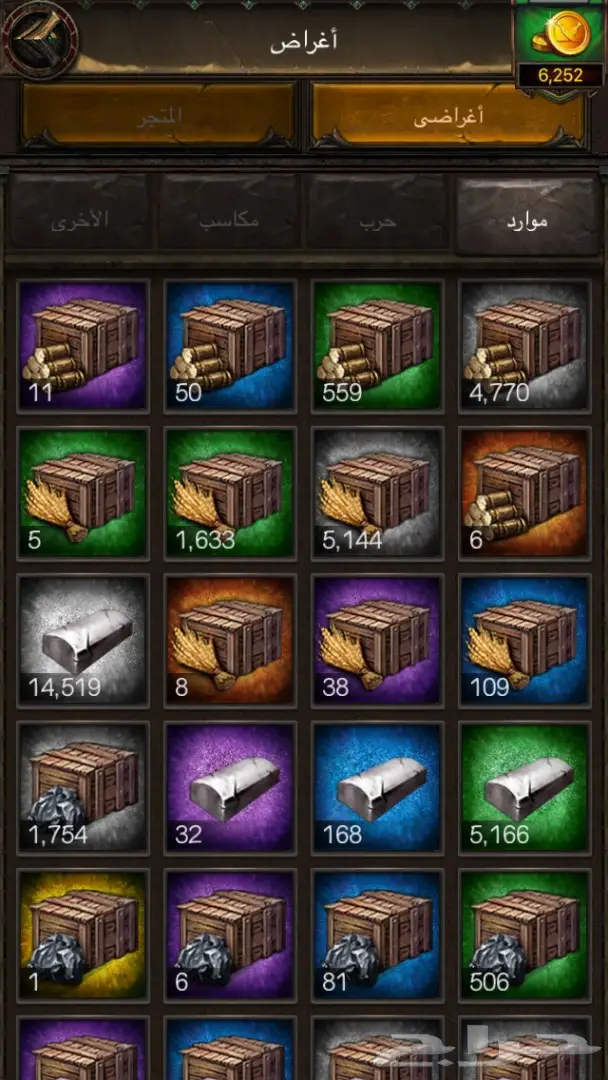
Task: Tap the yellow stone crate with 1
Action: (83, 935)
